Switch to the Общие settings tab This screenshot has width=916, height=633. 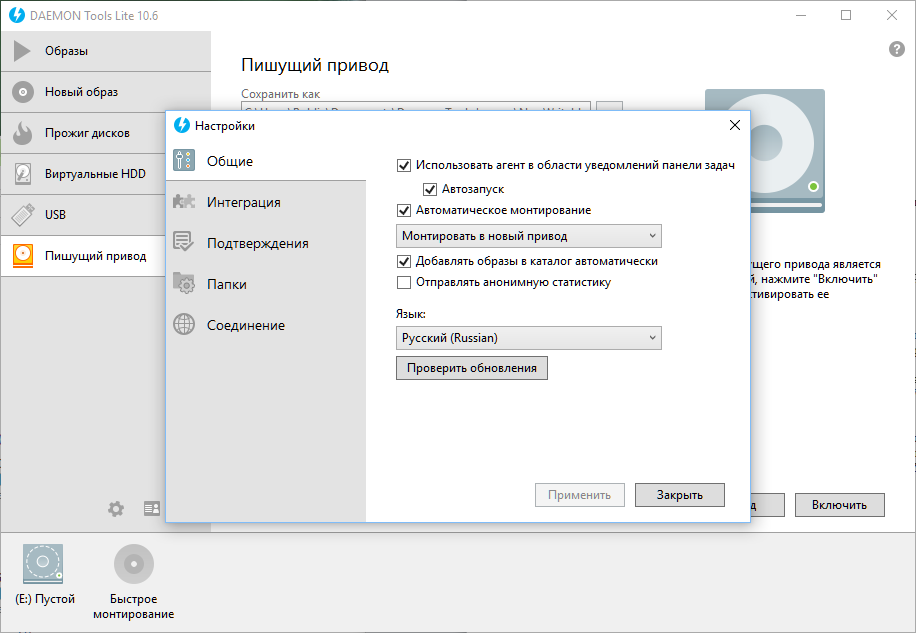tap(266, 161)
